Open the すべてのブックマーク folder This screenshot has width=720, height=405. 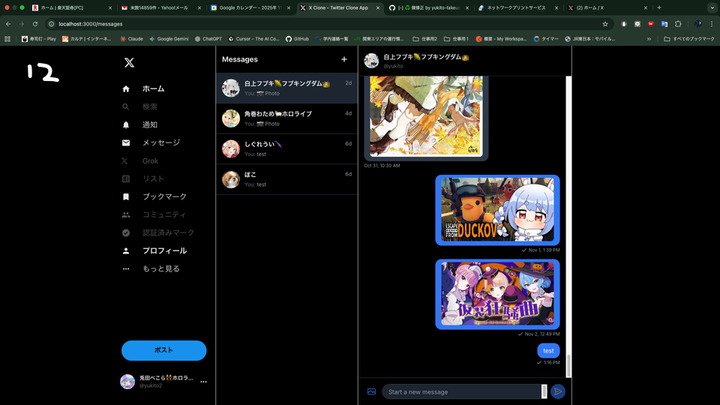tap(689, 39)
